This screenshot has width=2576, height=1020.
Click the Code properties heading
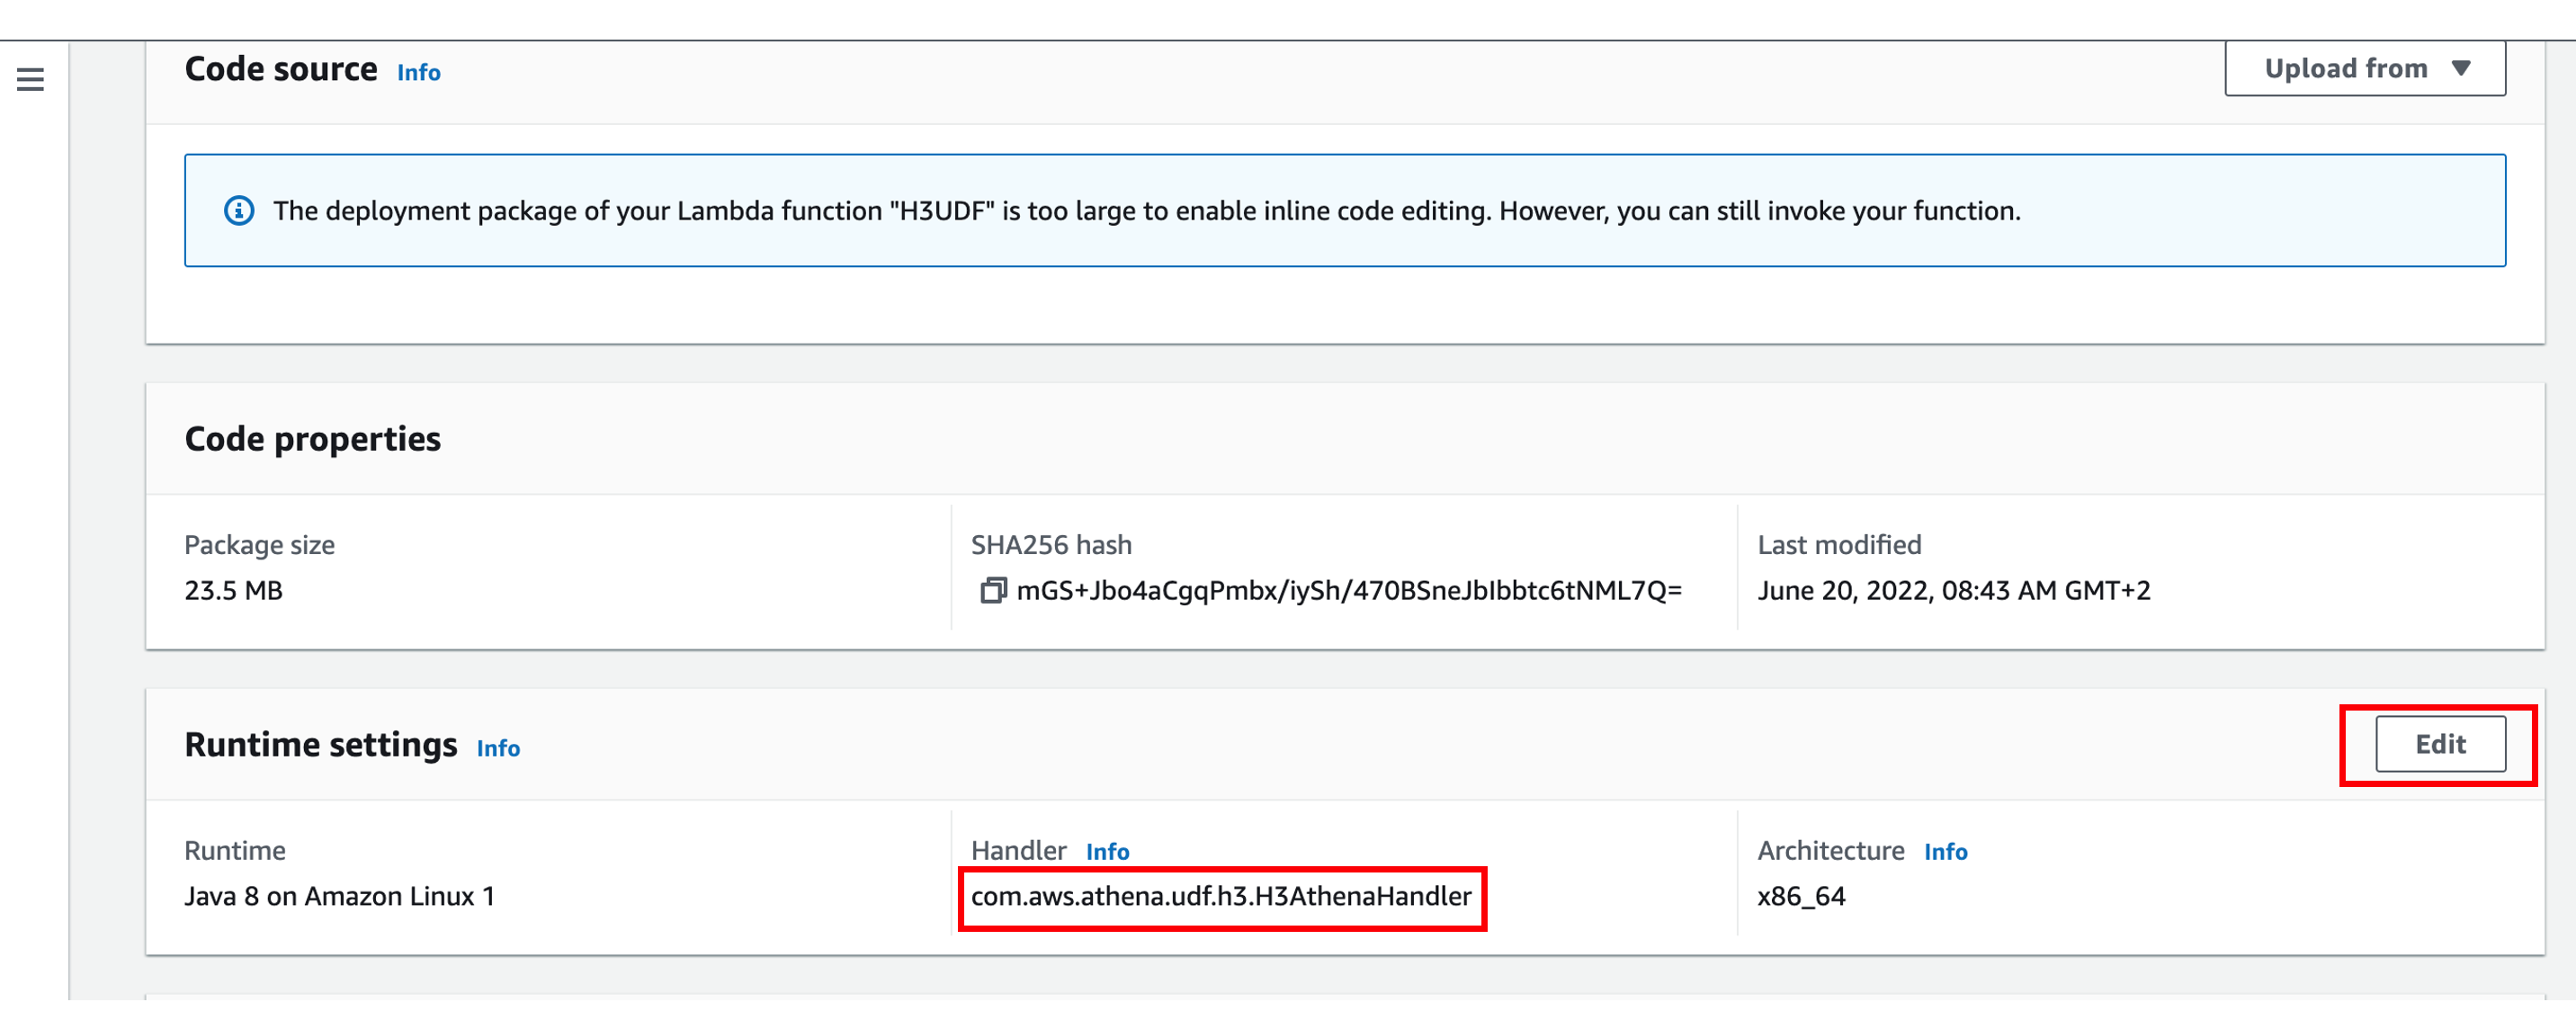312,439
